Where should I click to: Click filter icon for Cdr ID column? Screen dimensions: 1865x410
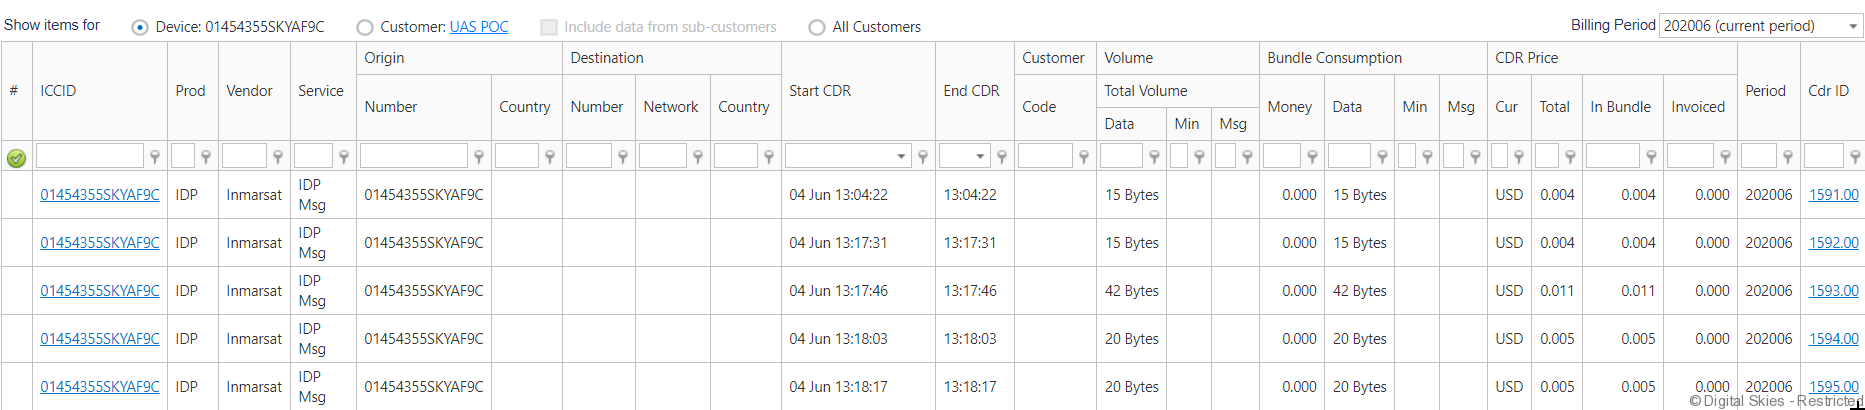(x=1855, y=157)
